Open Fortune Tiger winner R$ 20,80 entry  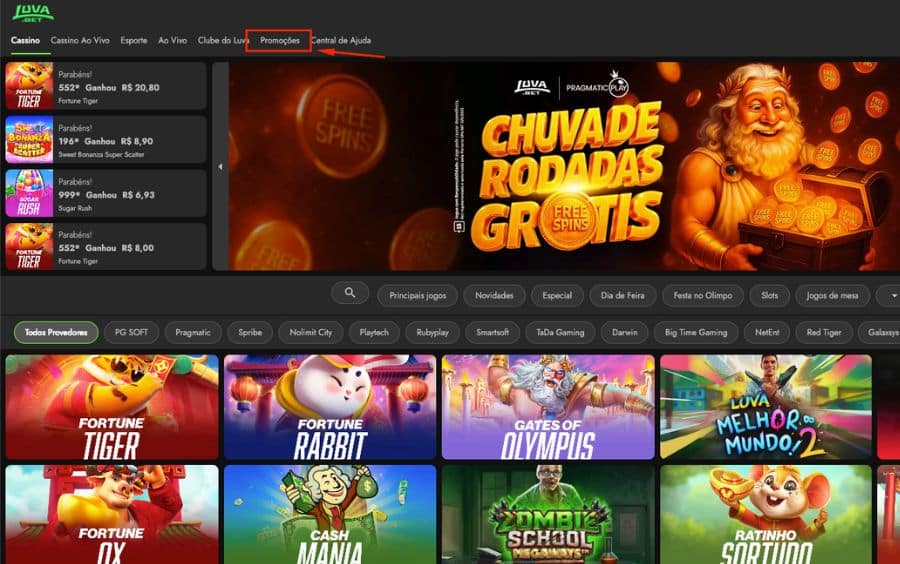[x=106, y=86]
